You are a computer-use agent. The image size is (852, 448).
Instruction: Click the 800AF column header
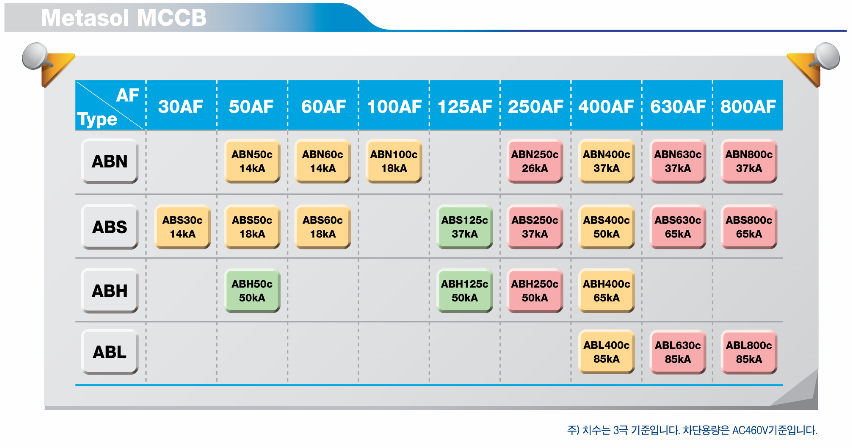point(748,106)
